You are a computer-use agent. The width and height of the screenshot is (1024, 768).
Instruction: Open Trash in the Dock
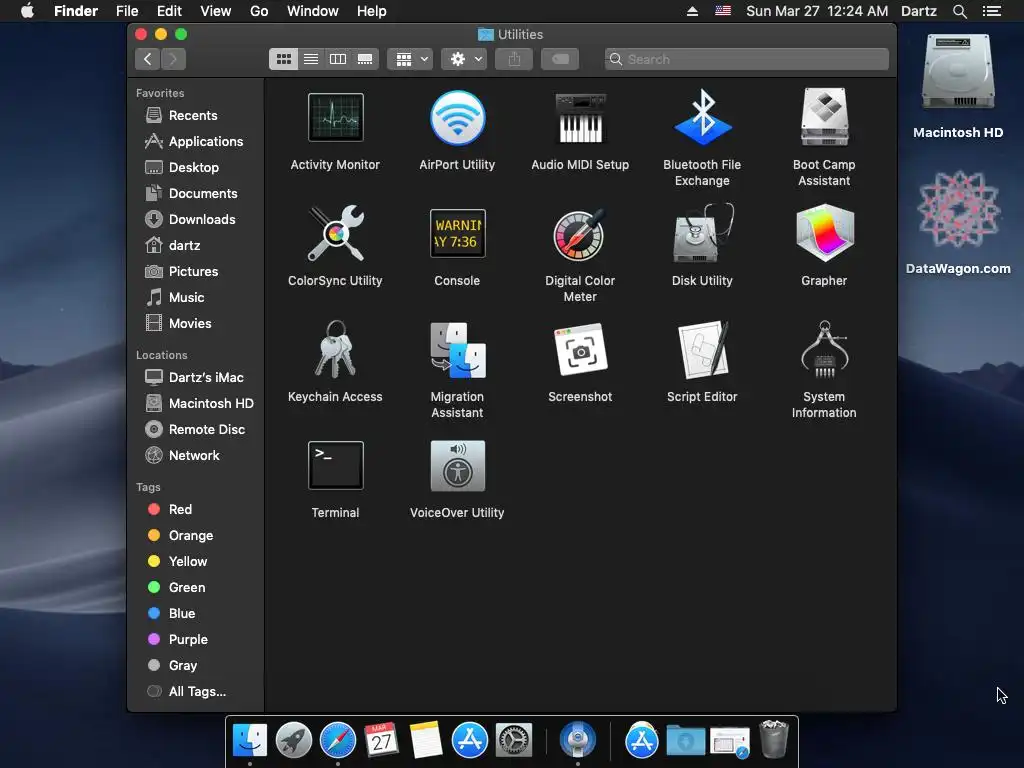pos(774,739)
